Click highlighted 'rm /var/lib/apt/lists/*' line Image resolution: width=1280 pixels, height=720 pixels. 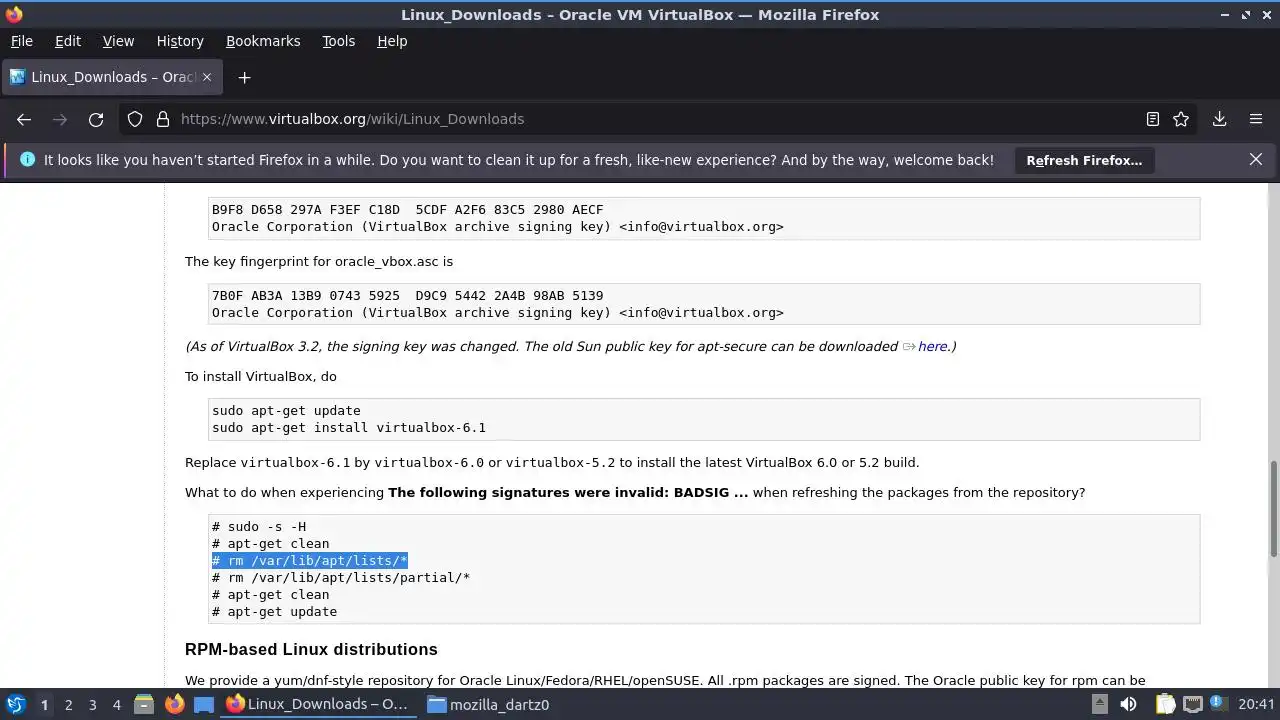point(310,561)
